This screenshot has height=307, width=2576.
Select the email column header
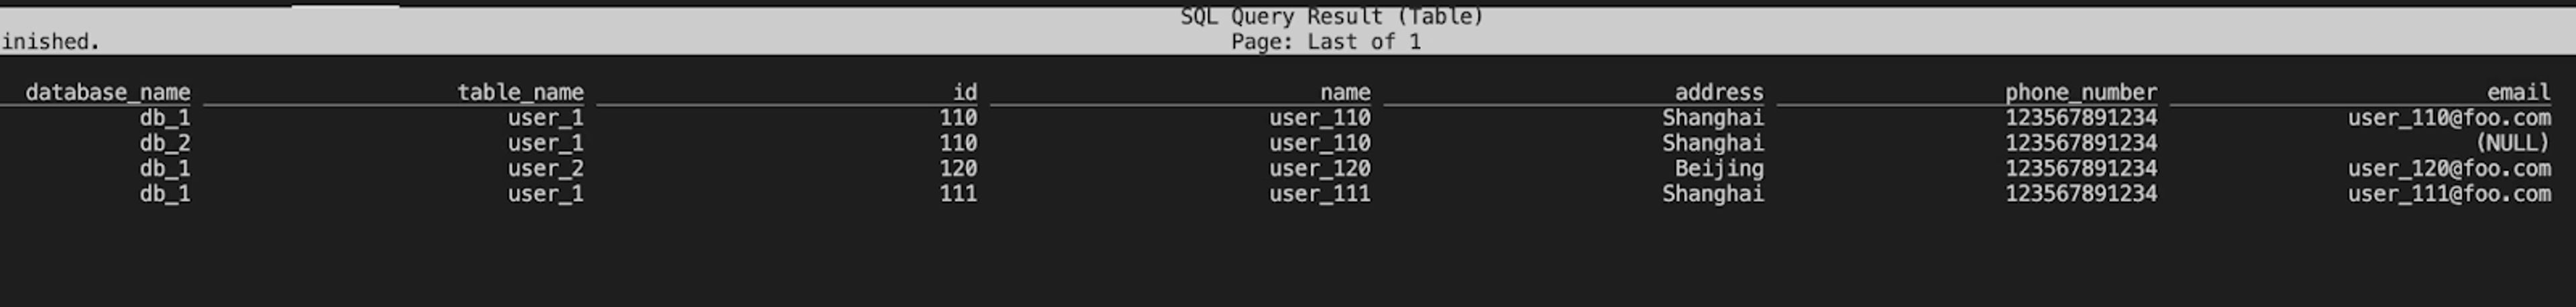(x=2519, y=92)
